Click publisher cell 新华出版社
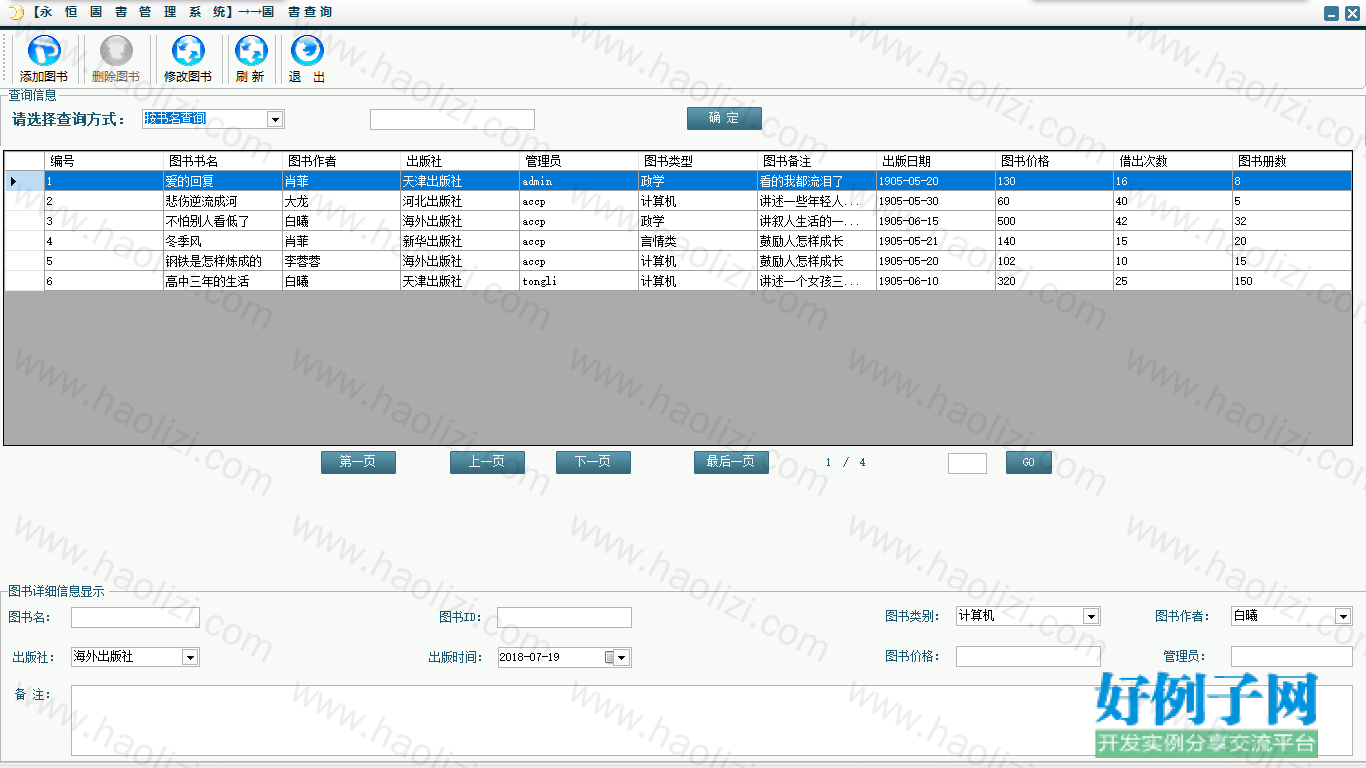 (x=461, y=241)
